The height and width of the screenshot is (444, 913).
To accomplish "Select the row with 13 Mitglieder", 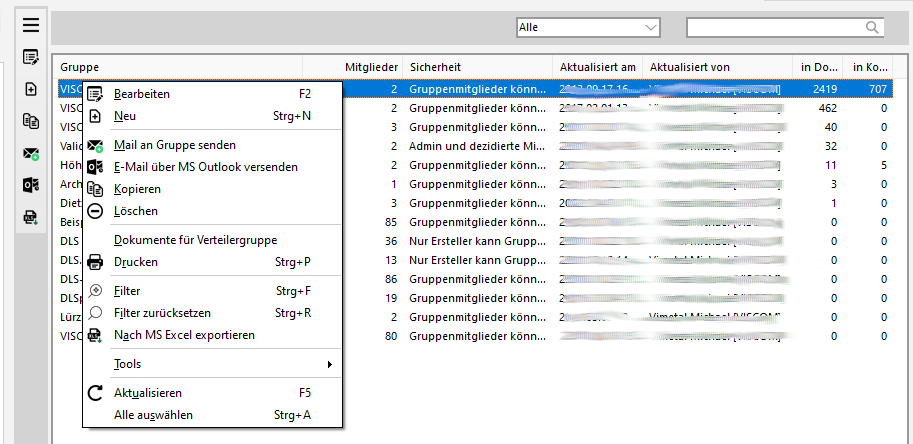I will click(x=475, y=260).
